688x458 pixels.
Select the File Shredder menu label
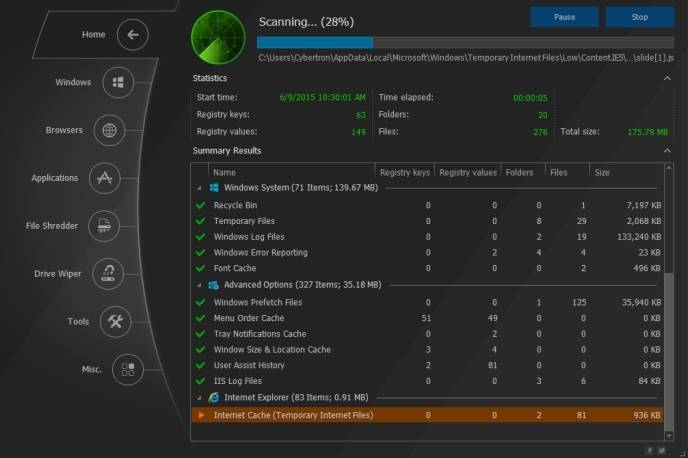[x=52, y=226]
